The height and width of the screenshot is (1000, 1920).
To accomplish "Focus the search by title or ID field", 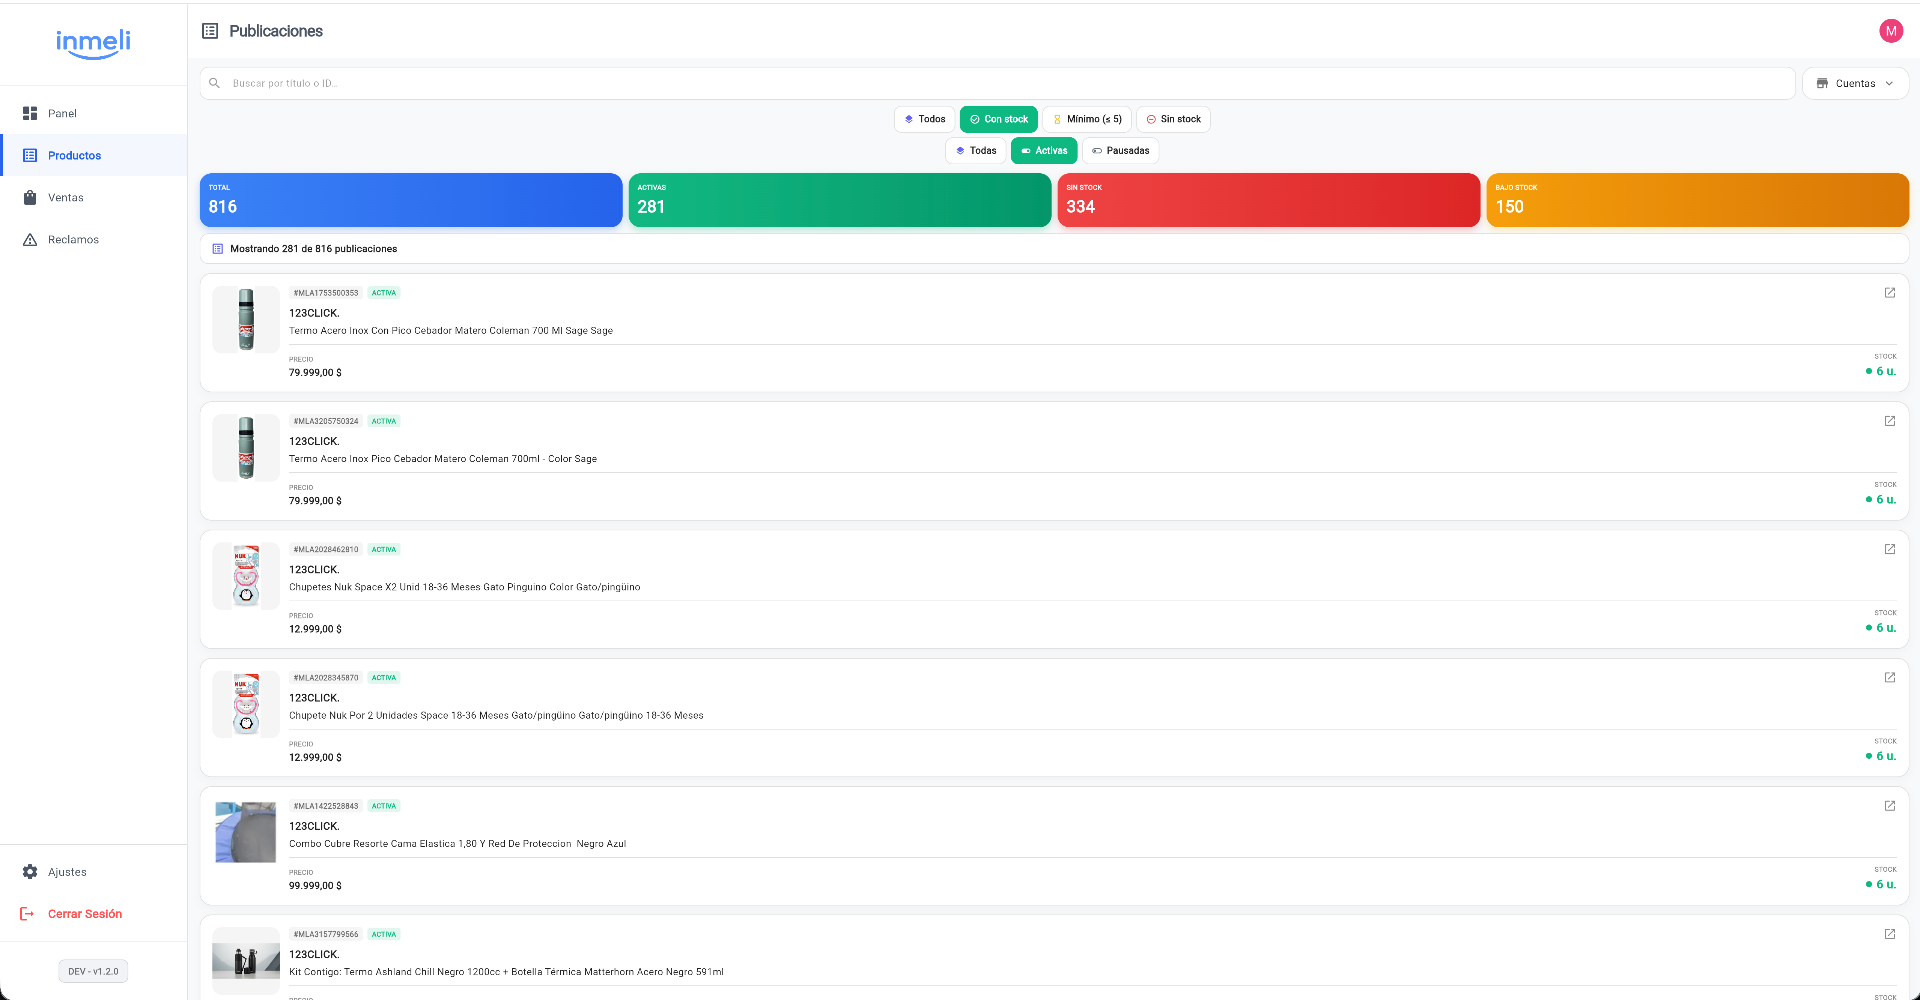I will point(998,84).
